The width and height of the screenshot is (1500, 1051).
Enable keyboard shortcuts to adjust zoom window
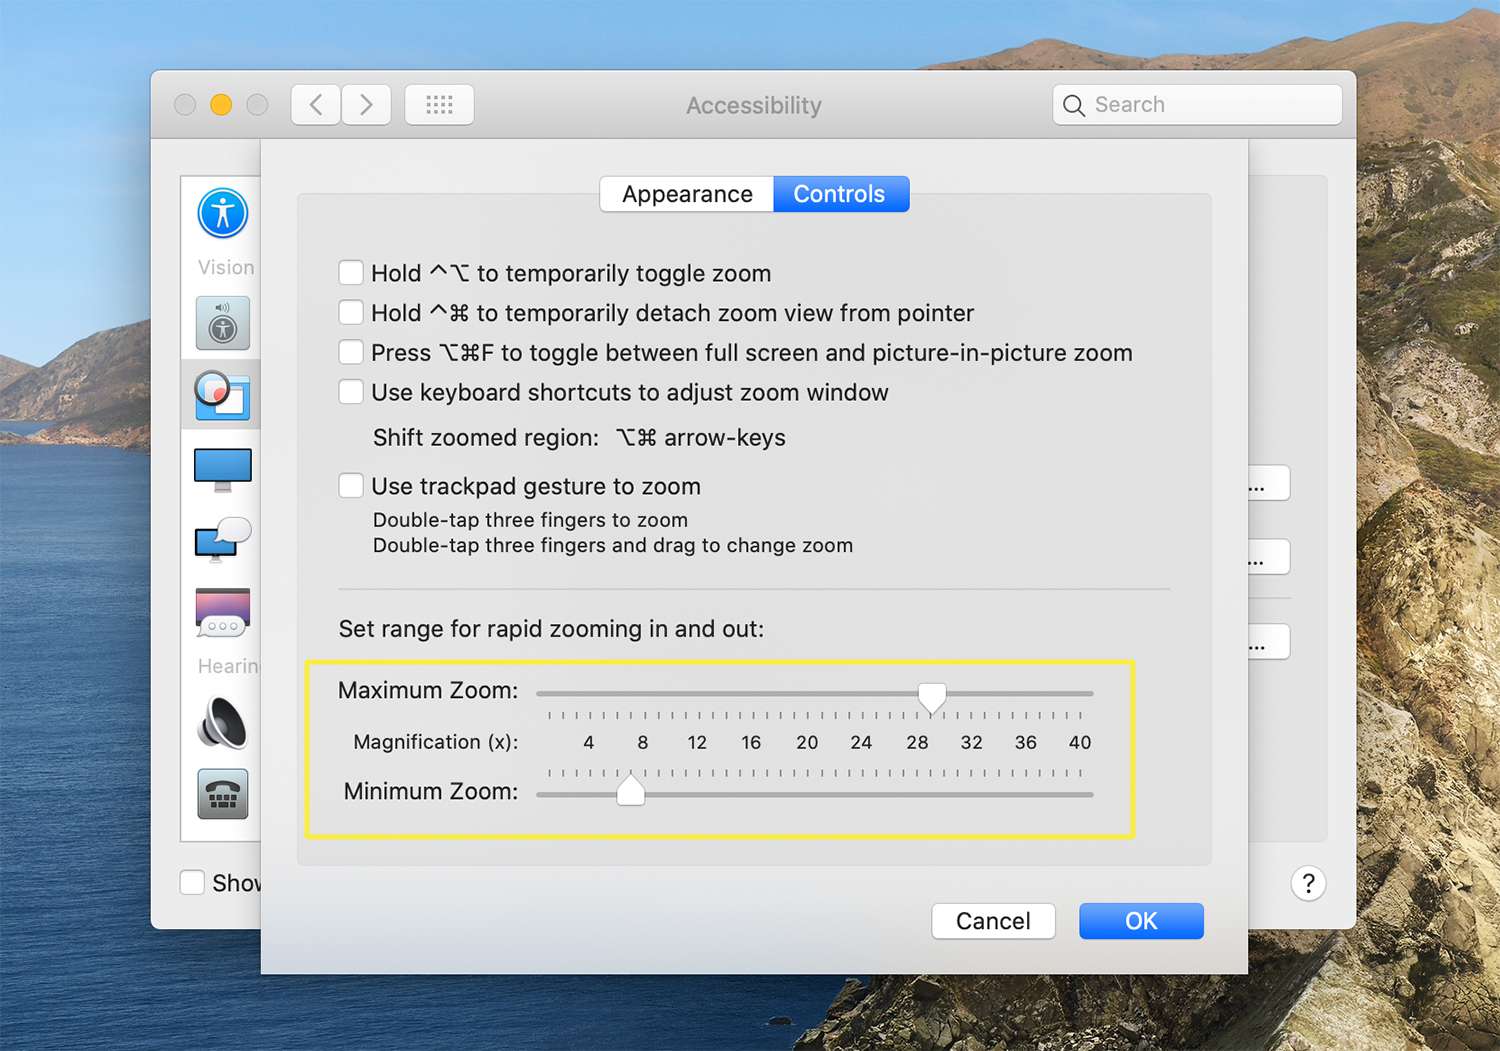point(351,392)
